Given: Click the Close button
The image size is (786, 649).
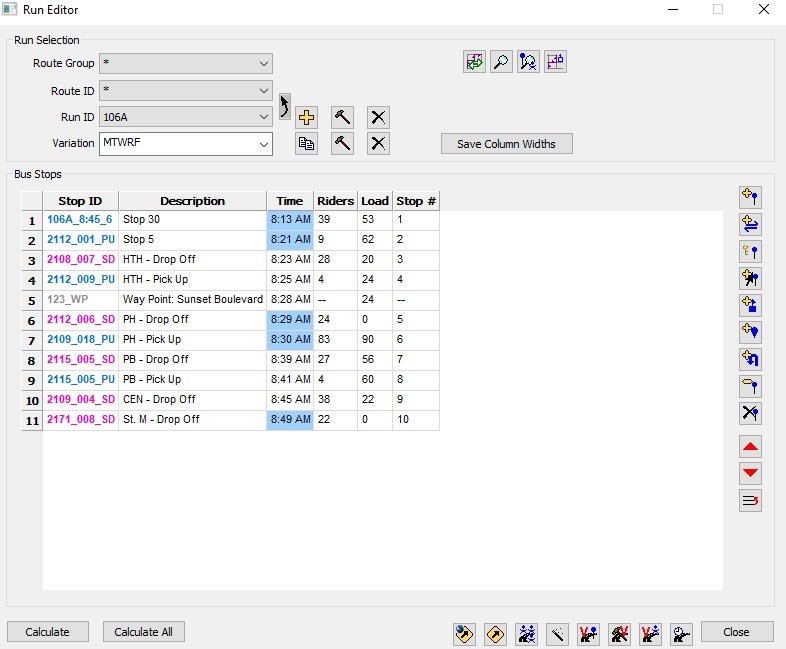Looking at the screenshot, I should [x=736, y=632].
